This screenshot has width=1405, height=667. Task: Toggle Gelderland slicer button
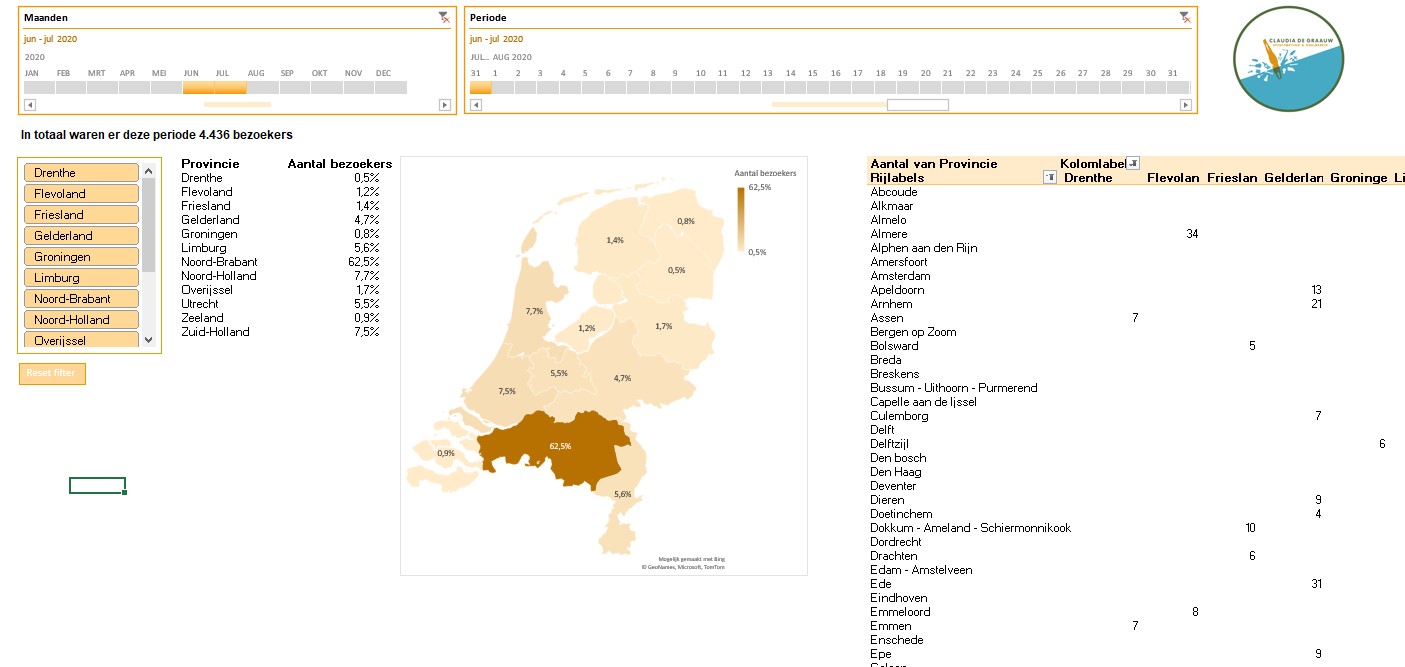81,236
